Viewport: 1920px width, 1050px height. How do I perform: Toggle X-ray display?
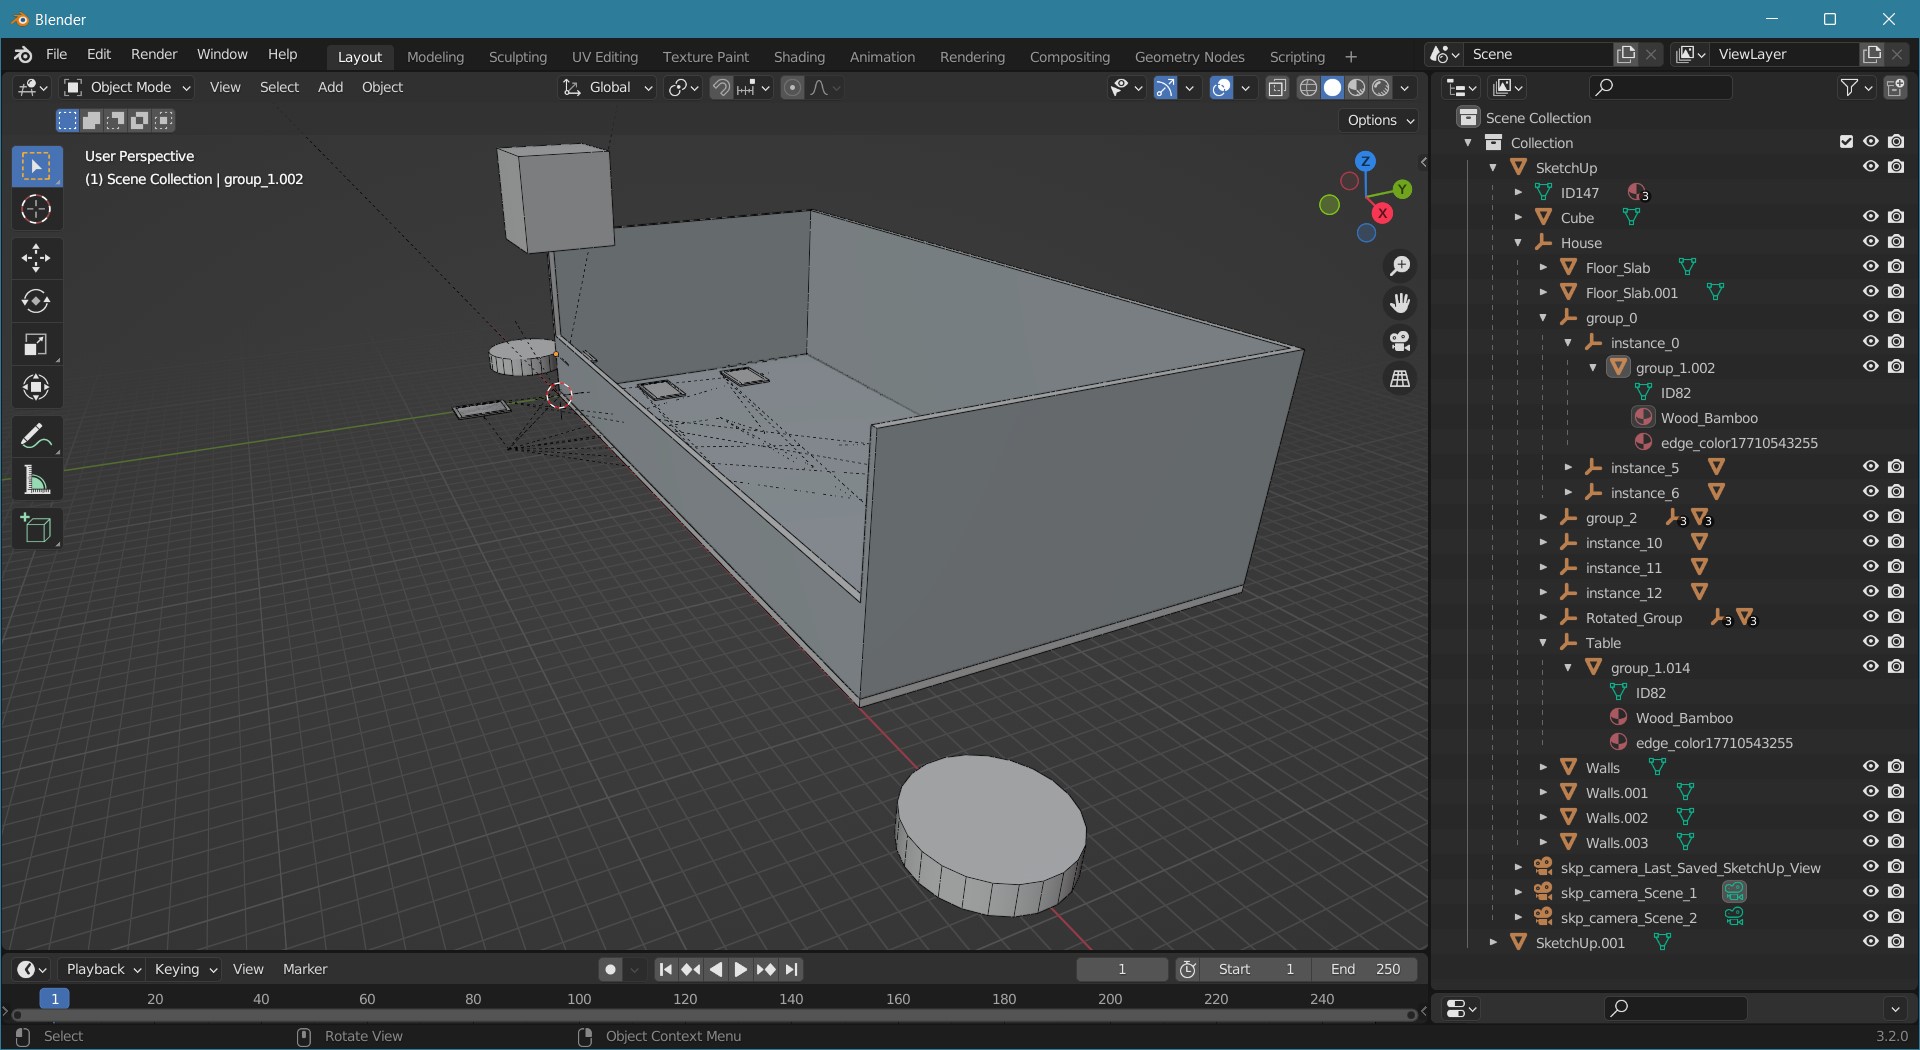point(1277,88)
